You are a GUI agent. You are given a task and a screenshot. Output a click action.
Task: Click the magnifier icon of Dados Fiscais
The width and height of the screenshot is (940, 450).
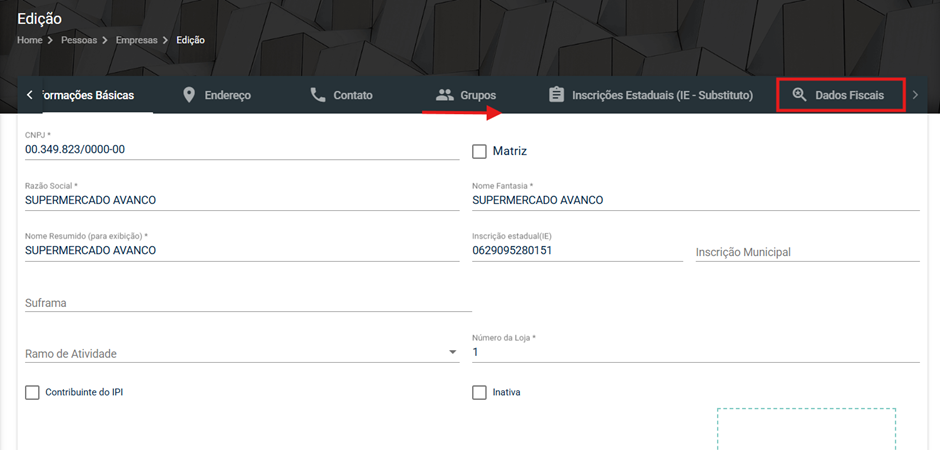[x=799, y=95]
